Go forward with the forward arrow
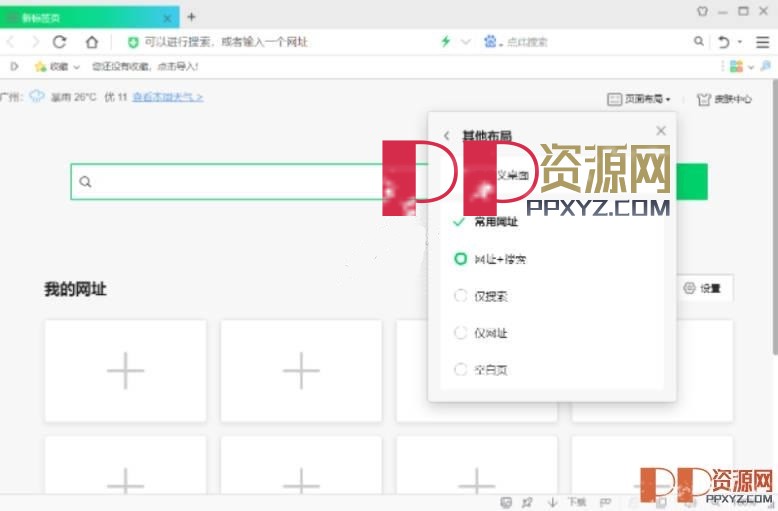This screenshot has width=778, height=511. pos(35,42)
